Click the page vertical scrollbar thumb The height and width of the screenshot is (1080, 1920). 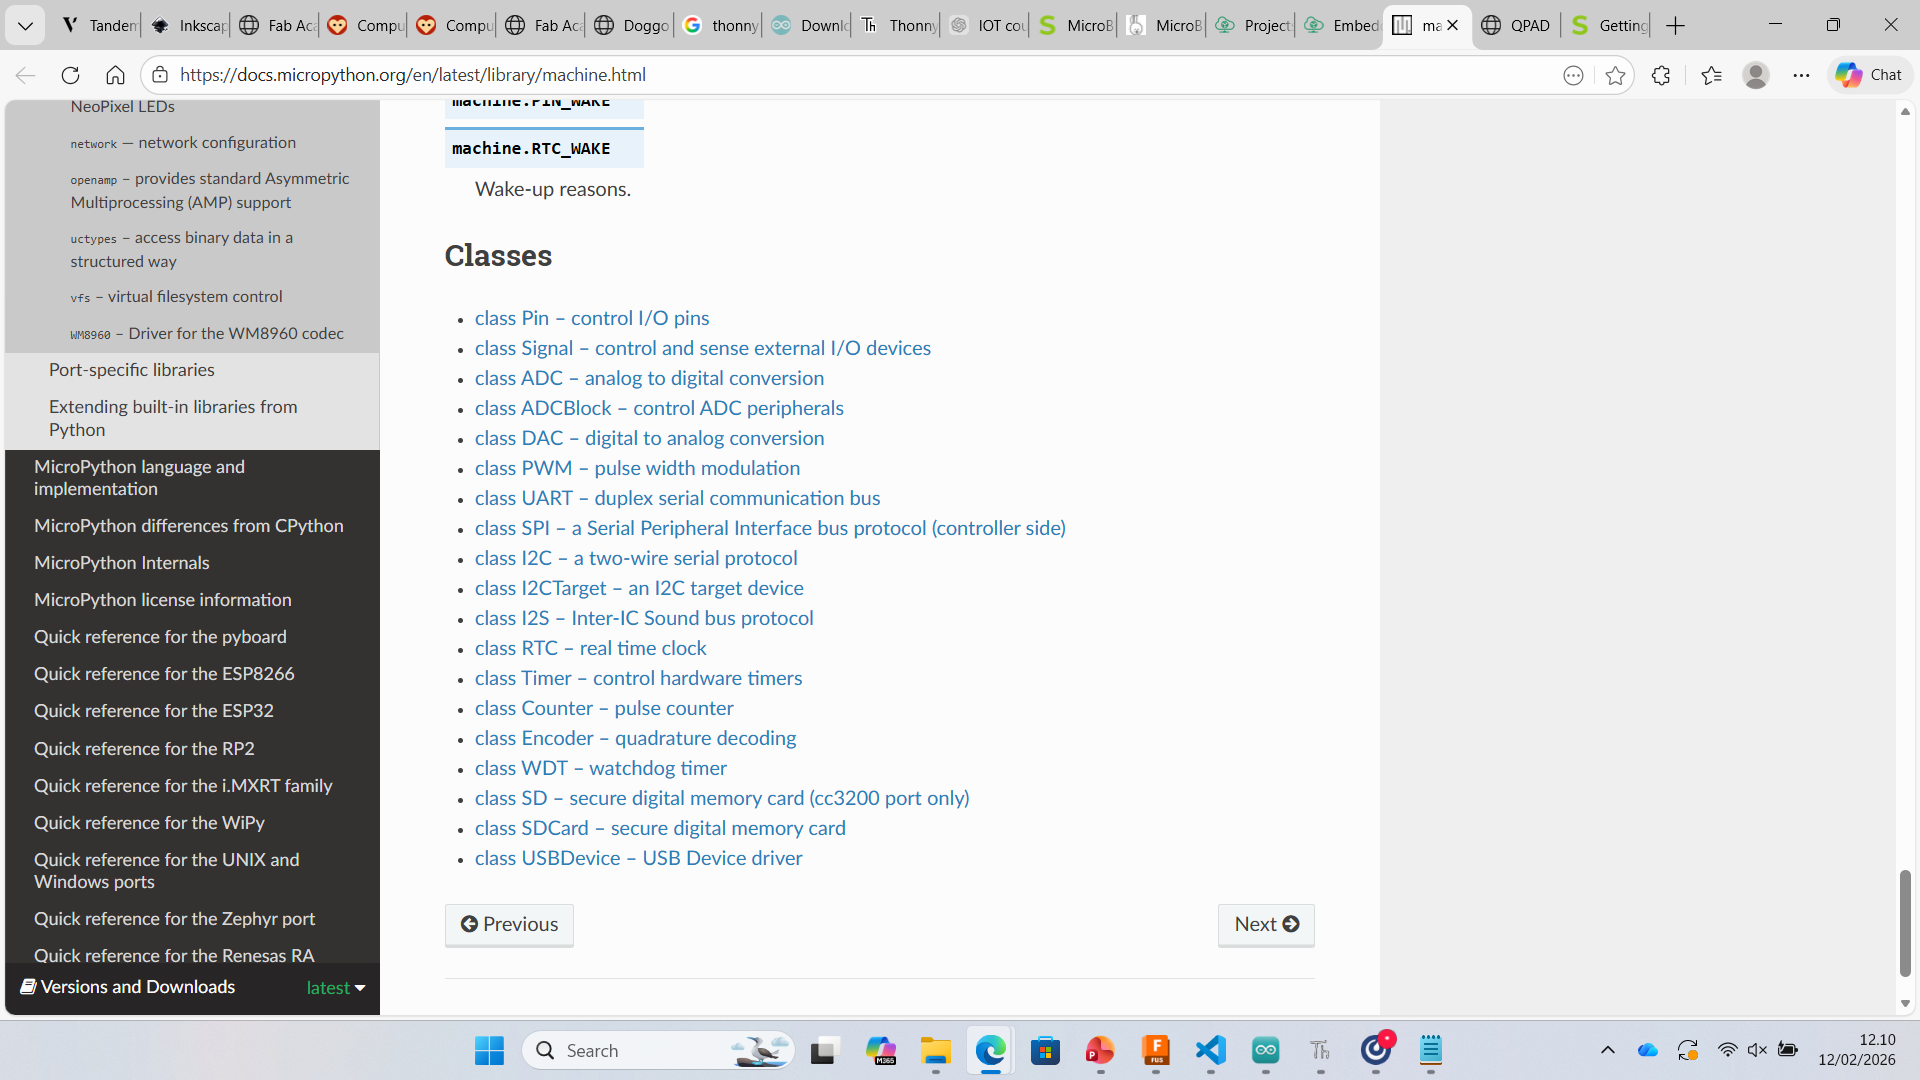1905,922
